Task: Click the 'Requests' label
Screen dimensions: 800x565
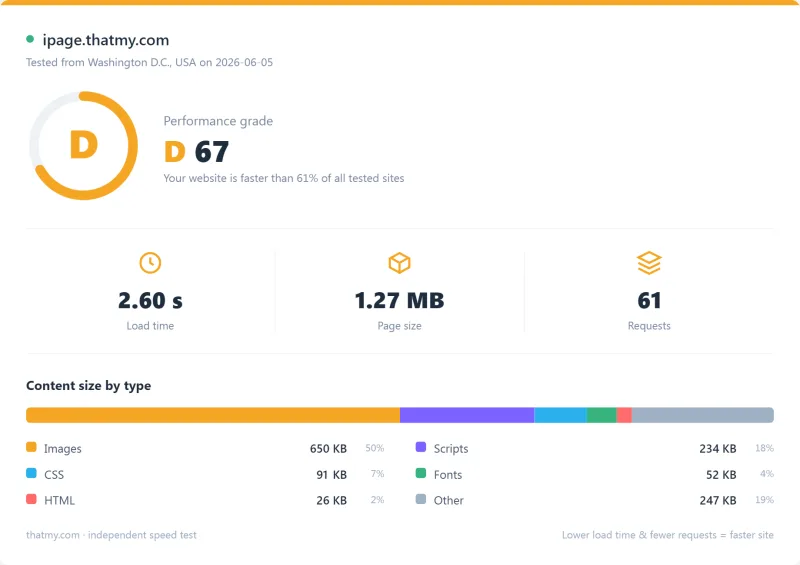Action: (x=649, y=326)
